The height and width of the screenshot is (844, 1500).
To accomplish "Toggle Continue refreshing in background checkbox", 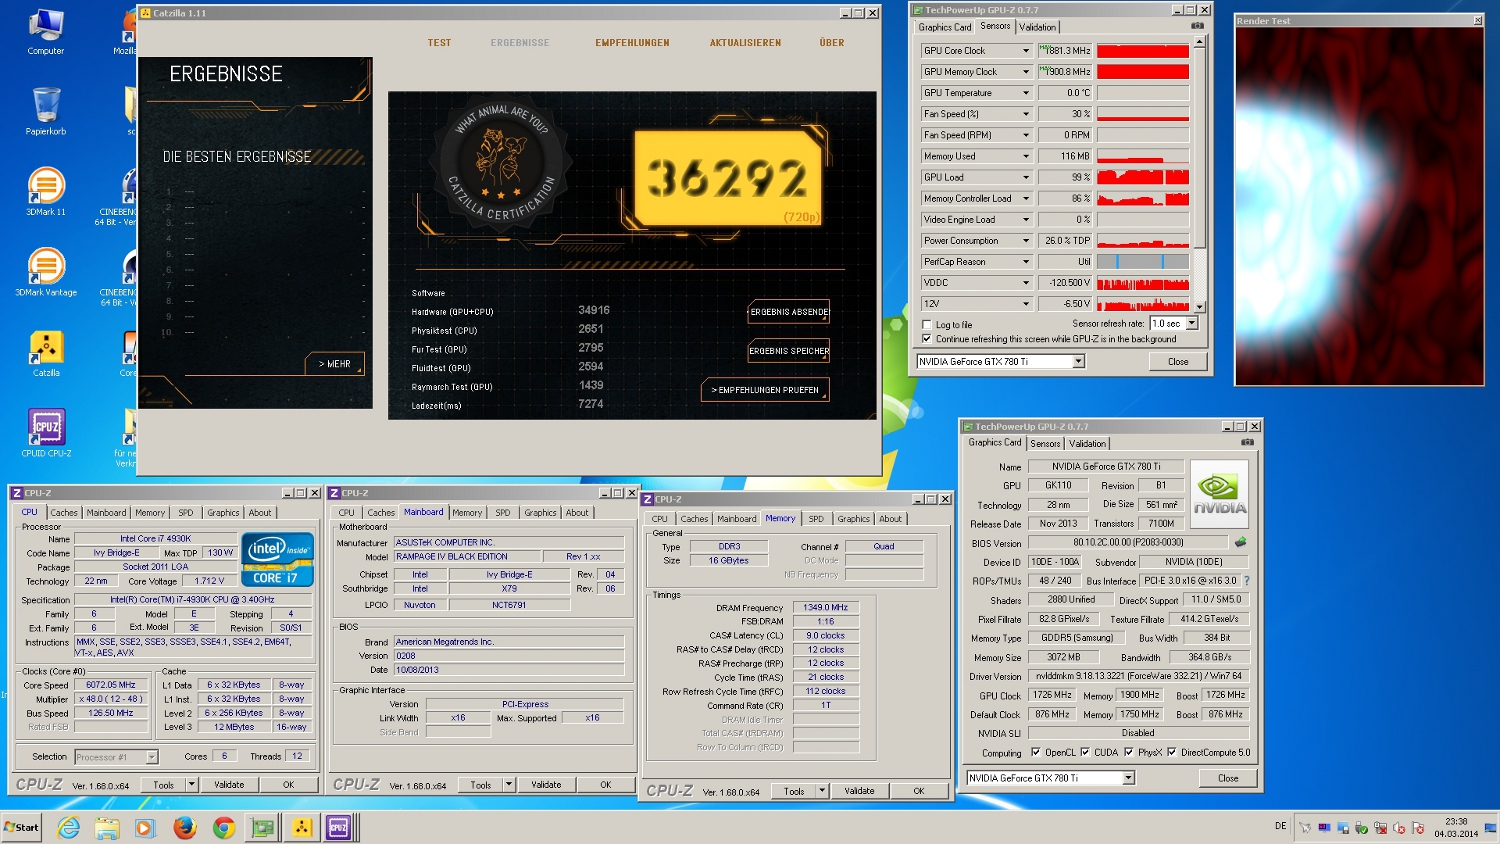I will (926, 338).
